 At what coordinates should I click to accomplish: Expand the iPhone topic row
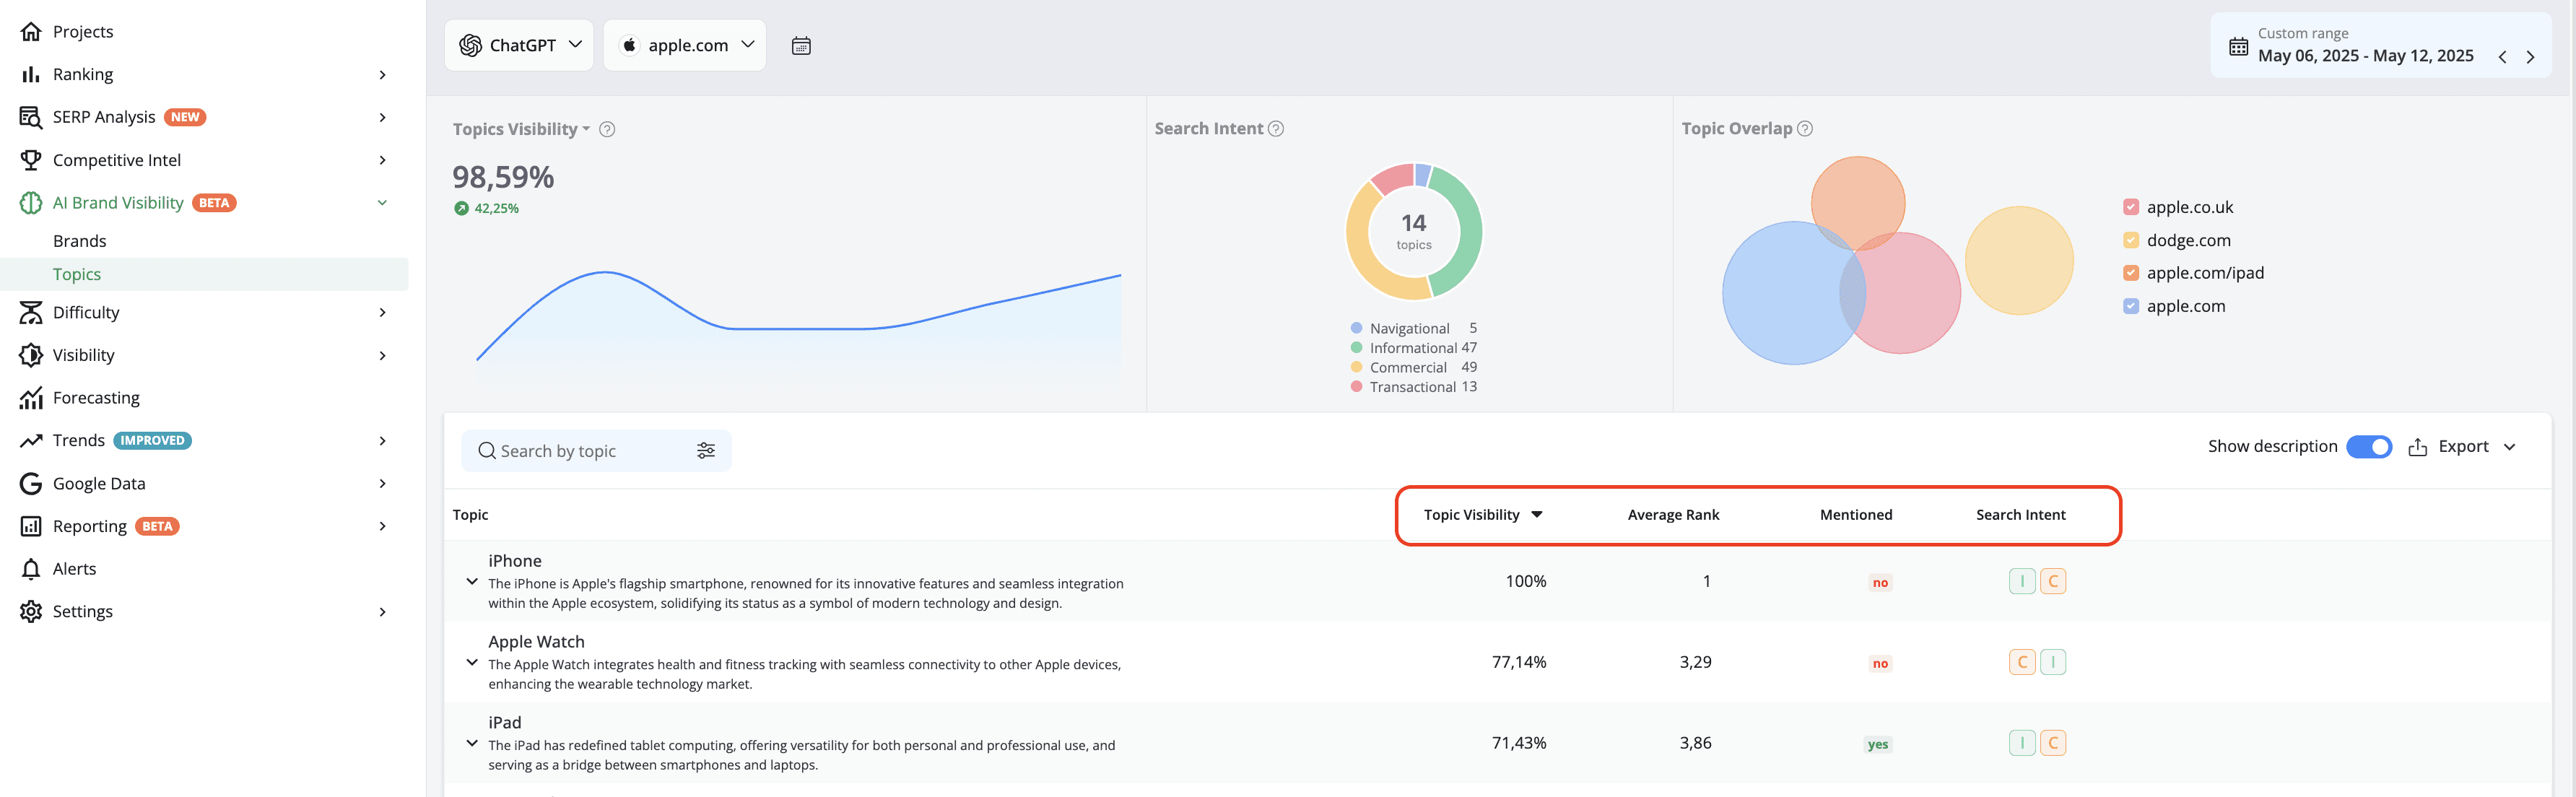[472, 582]
